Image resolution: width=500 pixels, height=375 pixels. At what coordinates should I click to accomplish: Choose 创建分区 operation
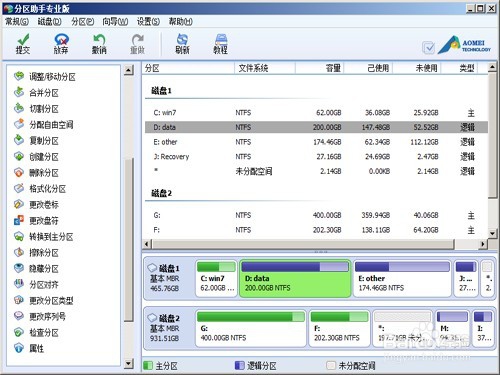coord(36,157)
